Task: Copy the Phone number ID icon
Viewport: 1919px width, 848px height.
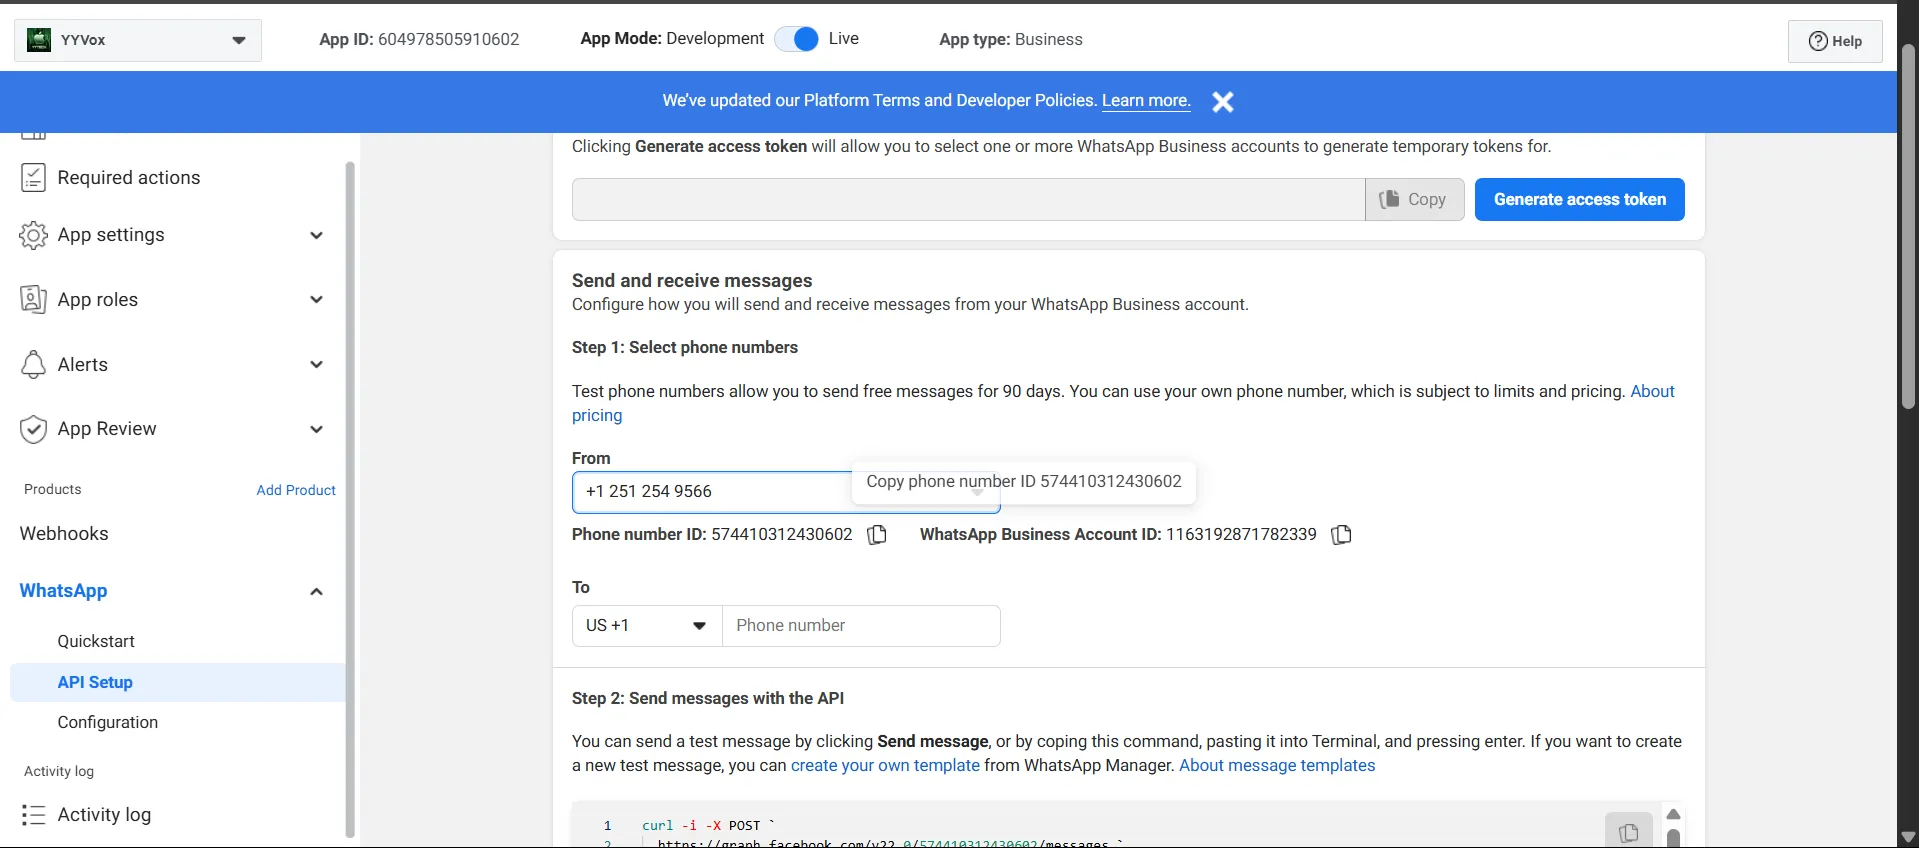Action: coord(877,535)
